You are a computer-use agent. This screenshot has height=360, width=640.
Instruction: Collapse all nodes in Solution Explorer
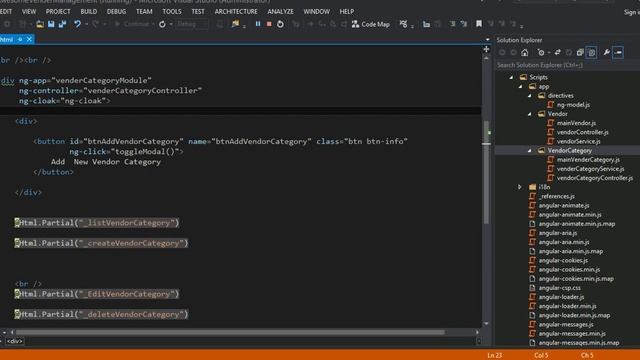[x=580, y=53]
